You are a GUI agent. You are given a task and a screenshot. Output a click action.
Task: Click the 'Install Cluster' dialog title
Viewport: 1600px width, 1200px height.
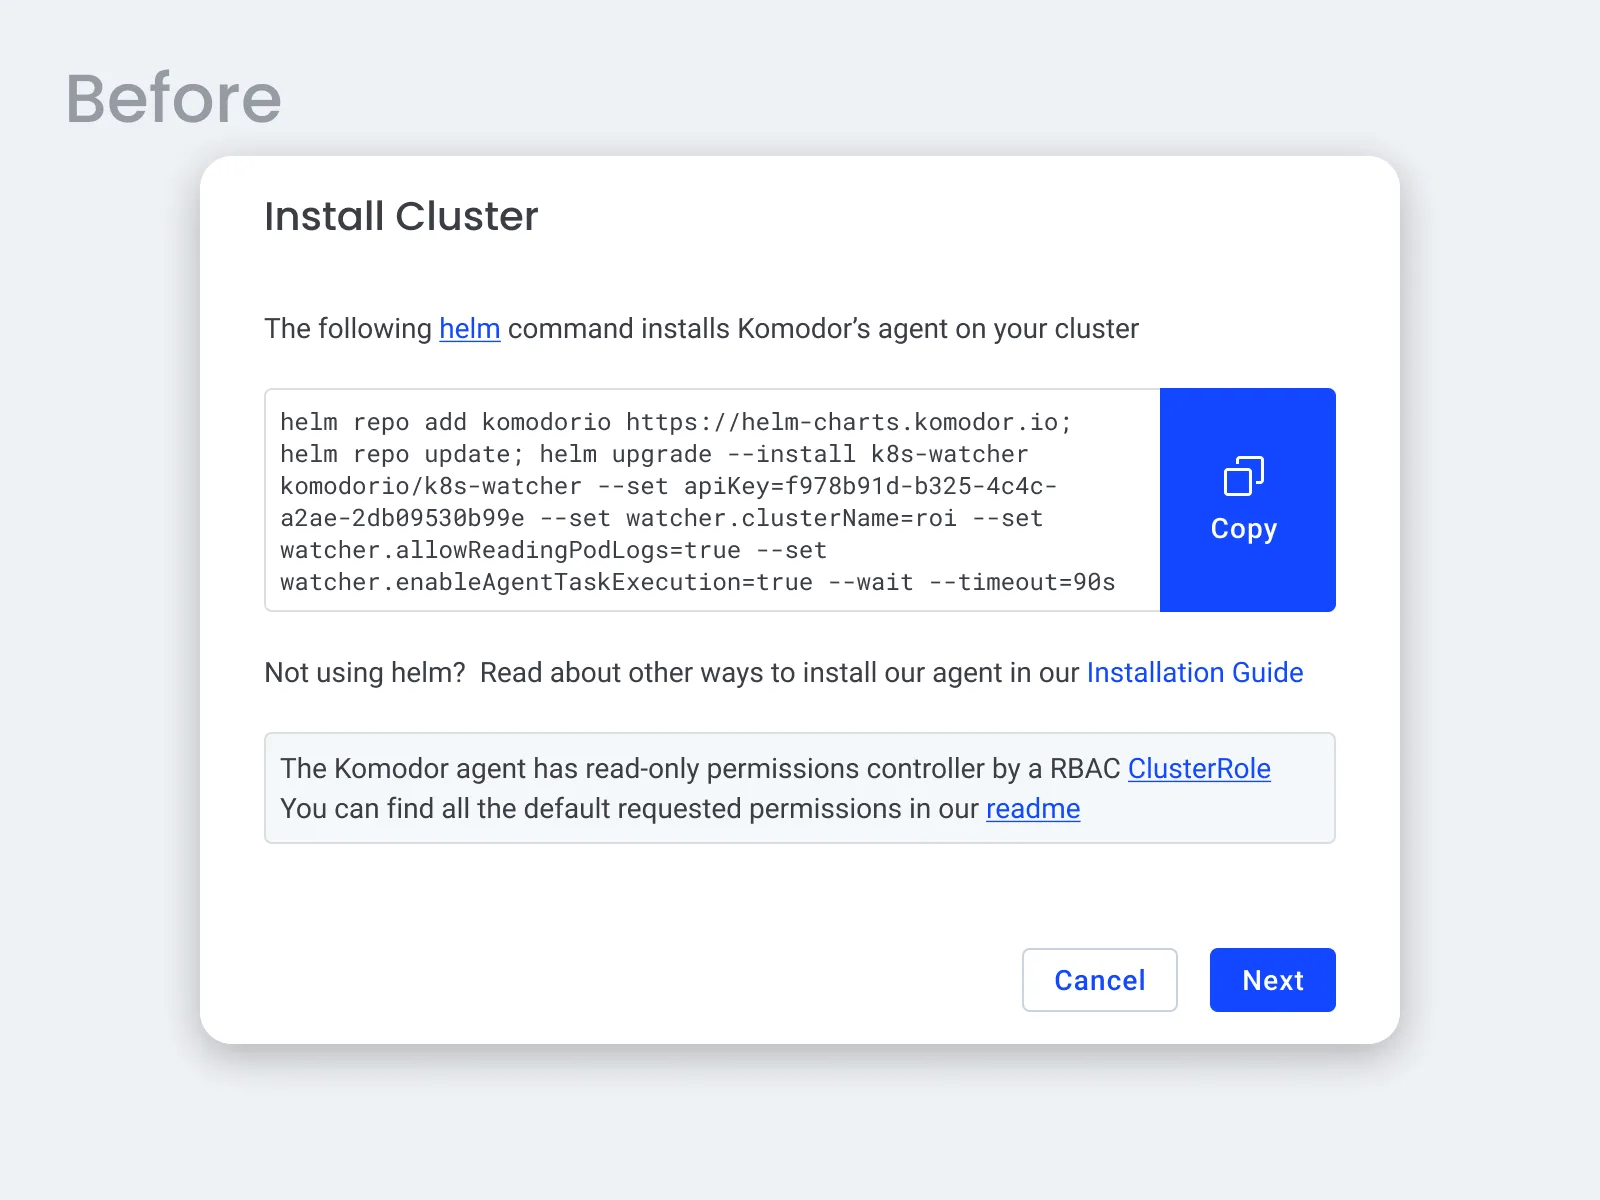401,217
